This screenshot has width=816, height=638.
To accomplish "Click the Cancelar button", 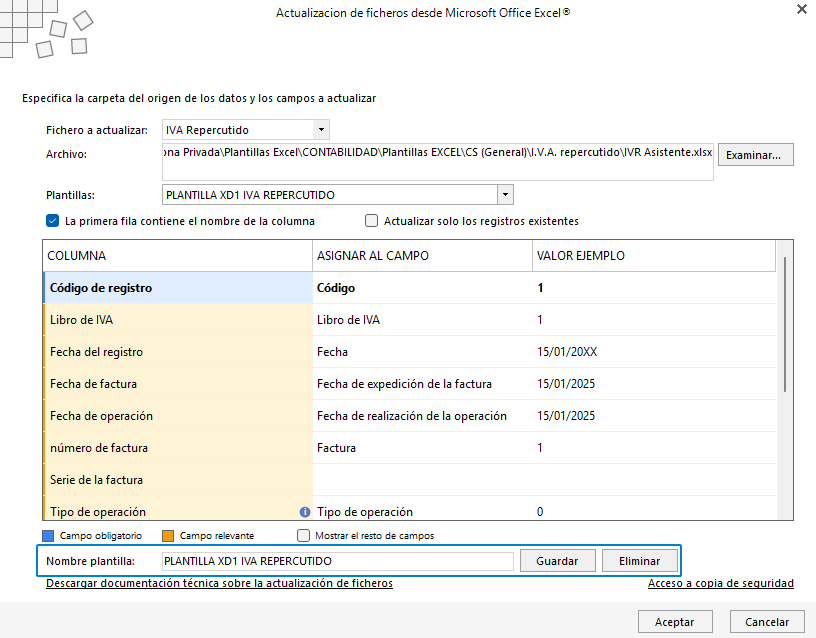I will (x=767, y=622).
